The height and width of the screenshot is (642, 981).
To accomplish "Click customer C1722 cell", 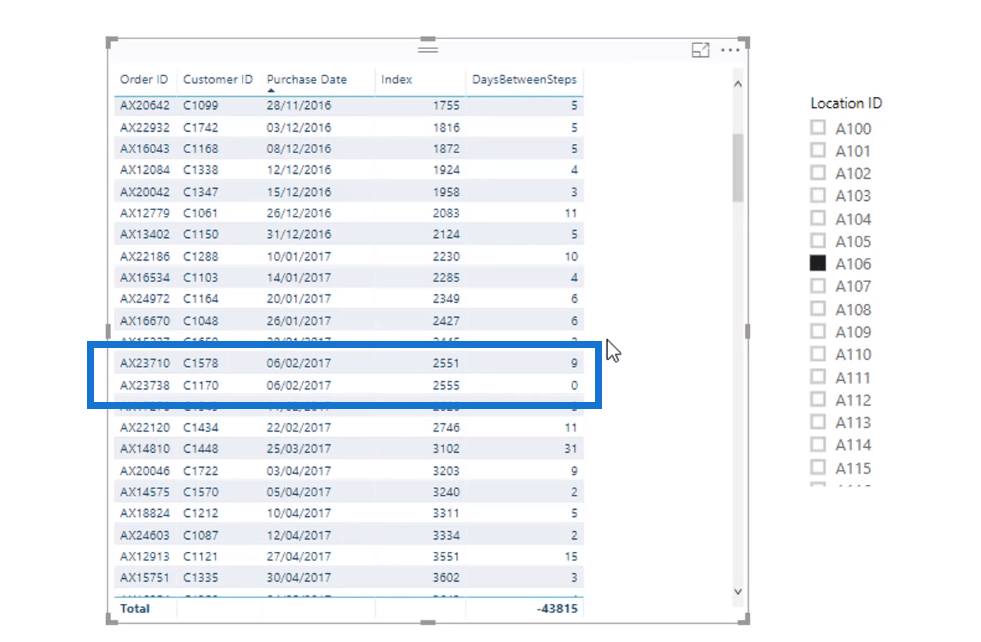I will click(201, 471).
